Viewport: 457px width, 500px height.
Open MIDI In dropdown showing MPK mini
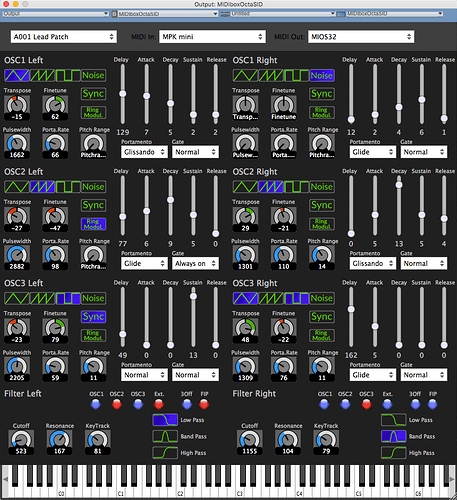pyautogui.click(x=212, y=37)
